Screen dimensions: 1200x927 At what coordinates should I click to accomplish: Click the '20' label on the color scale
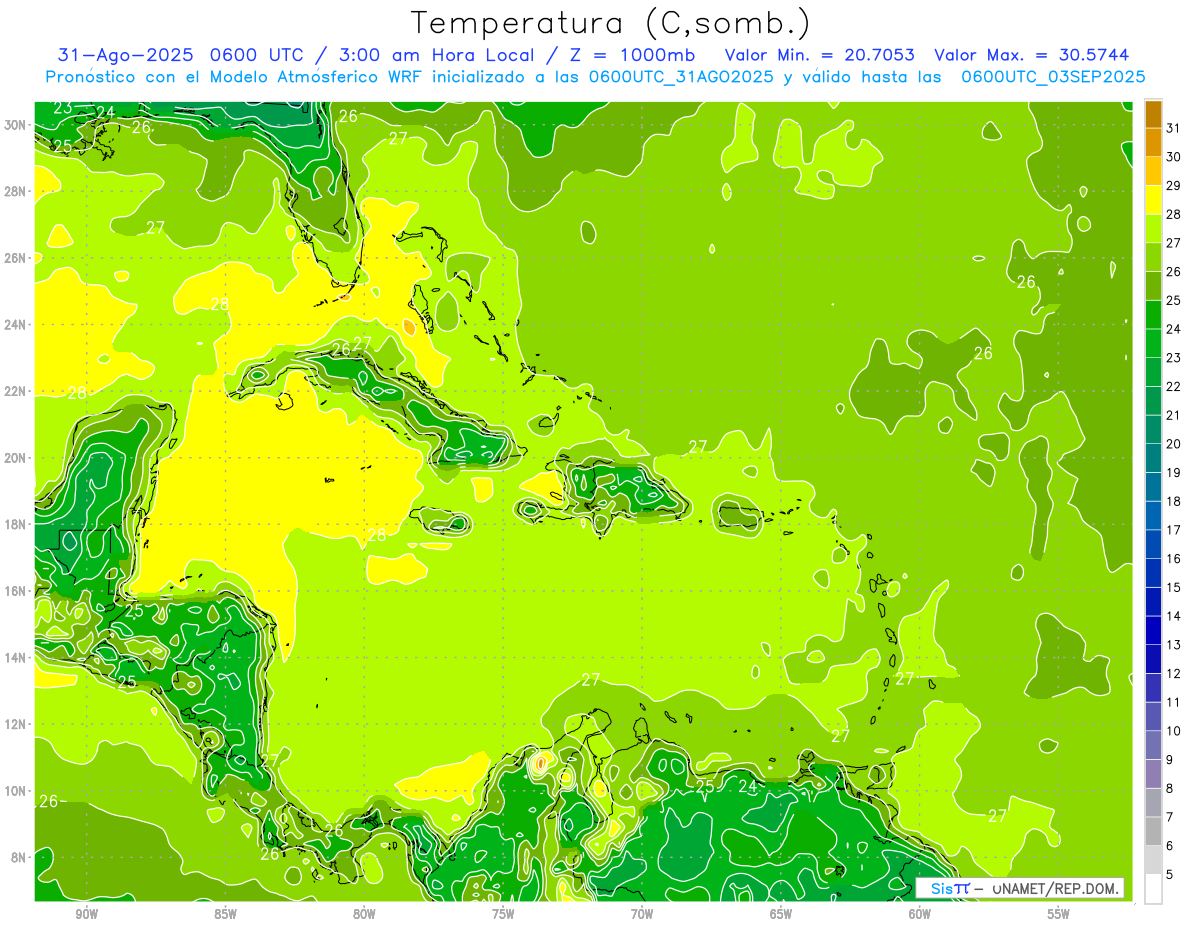[x=1174, y=444]
